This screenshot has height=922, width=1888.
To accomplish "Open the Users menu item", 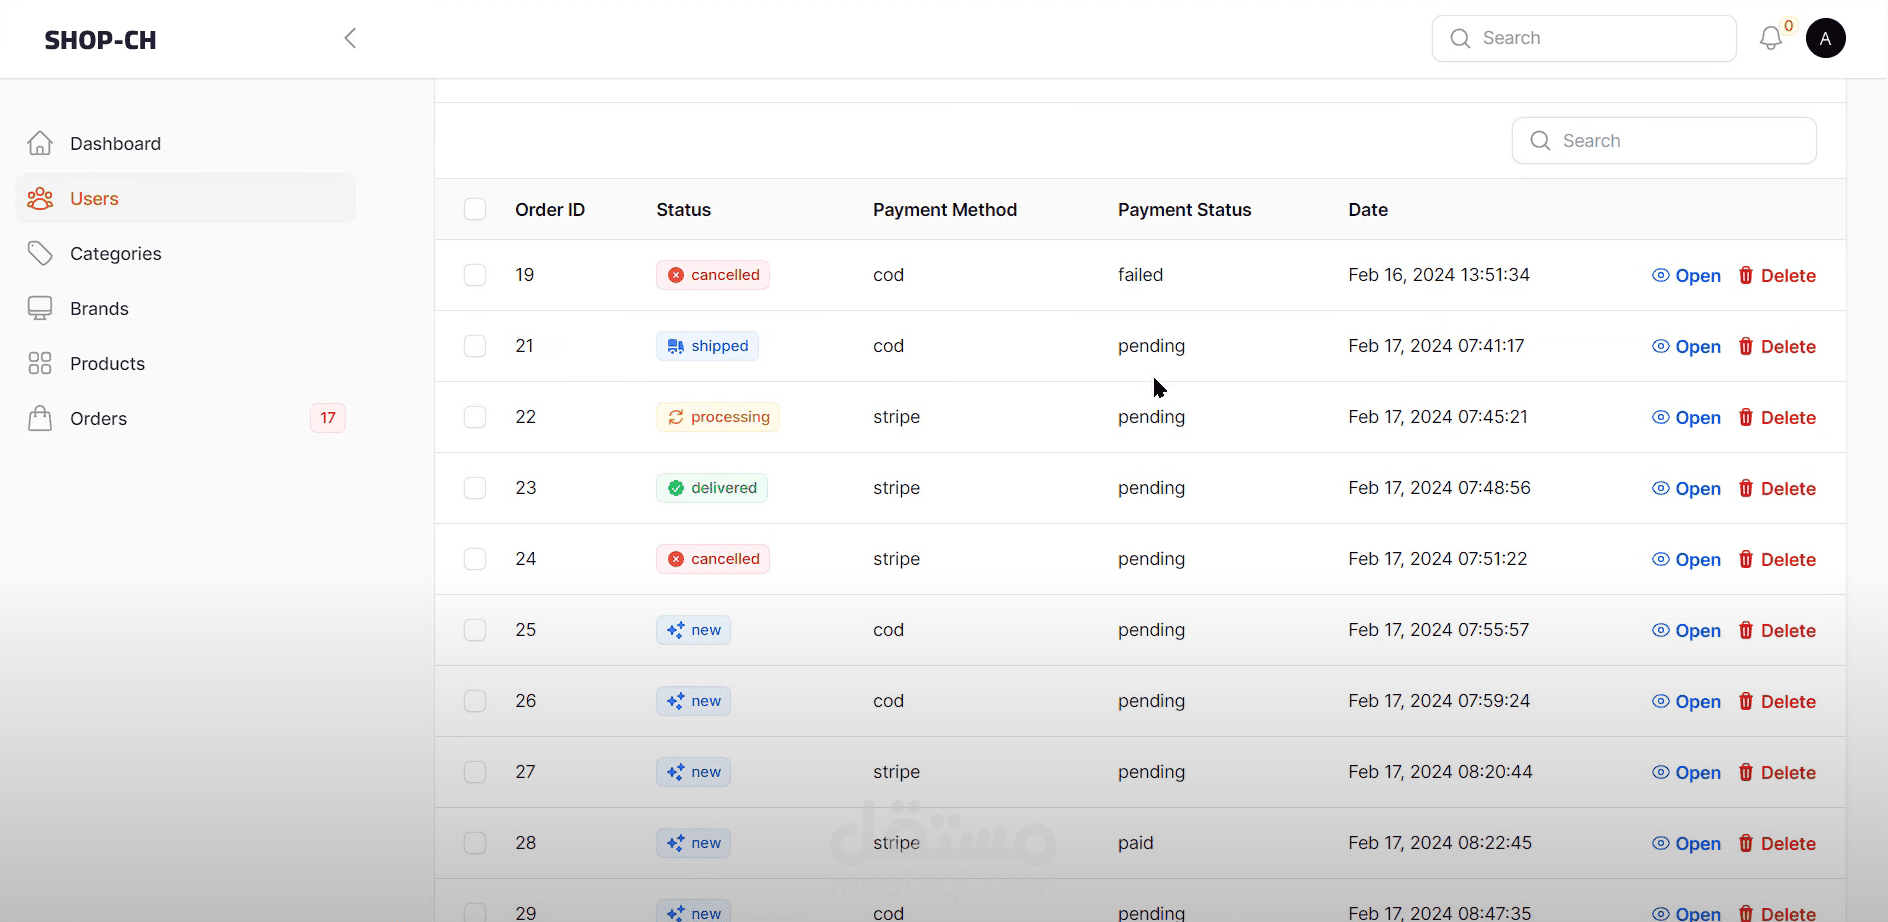I will [x=94, y=199].
